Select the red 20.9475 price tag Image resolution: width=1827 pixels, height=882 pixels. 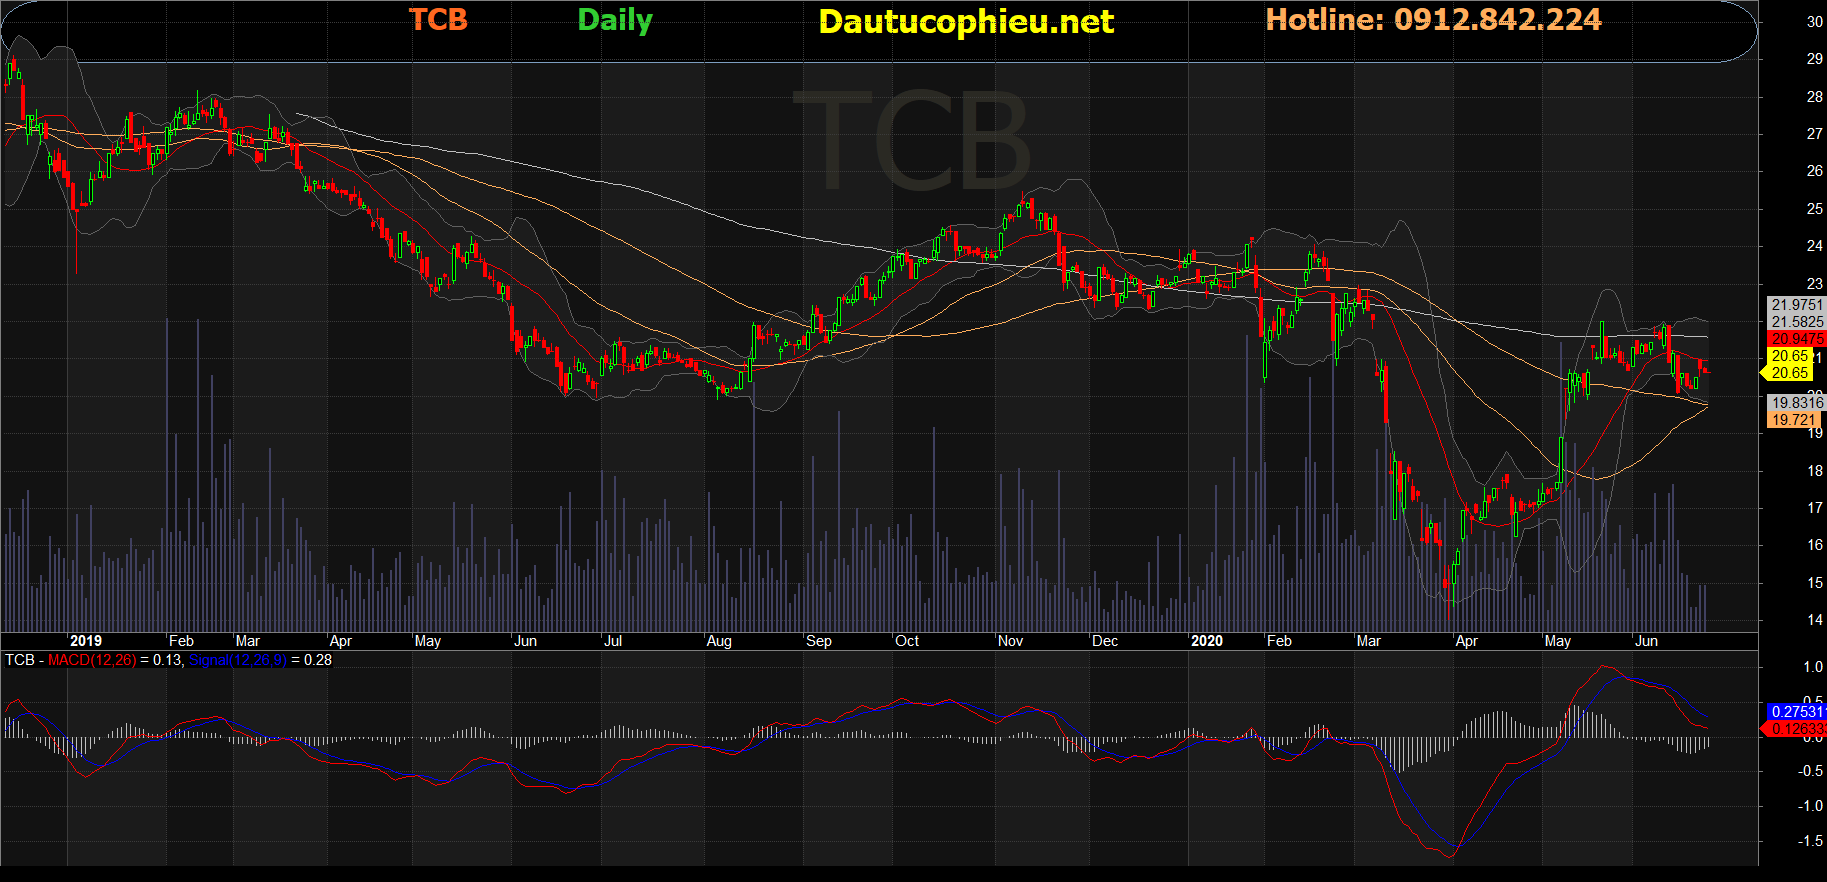(x=1796, y=339)
